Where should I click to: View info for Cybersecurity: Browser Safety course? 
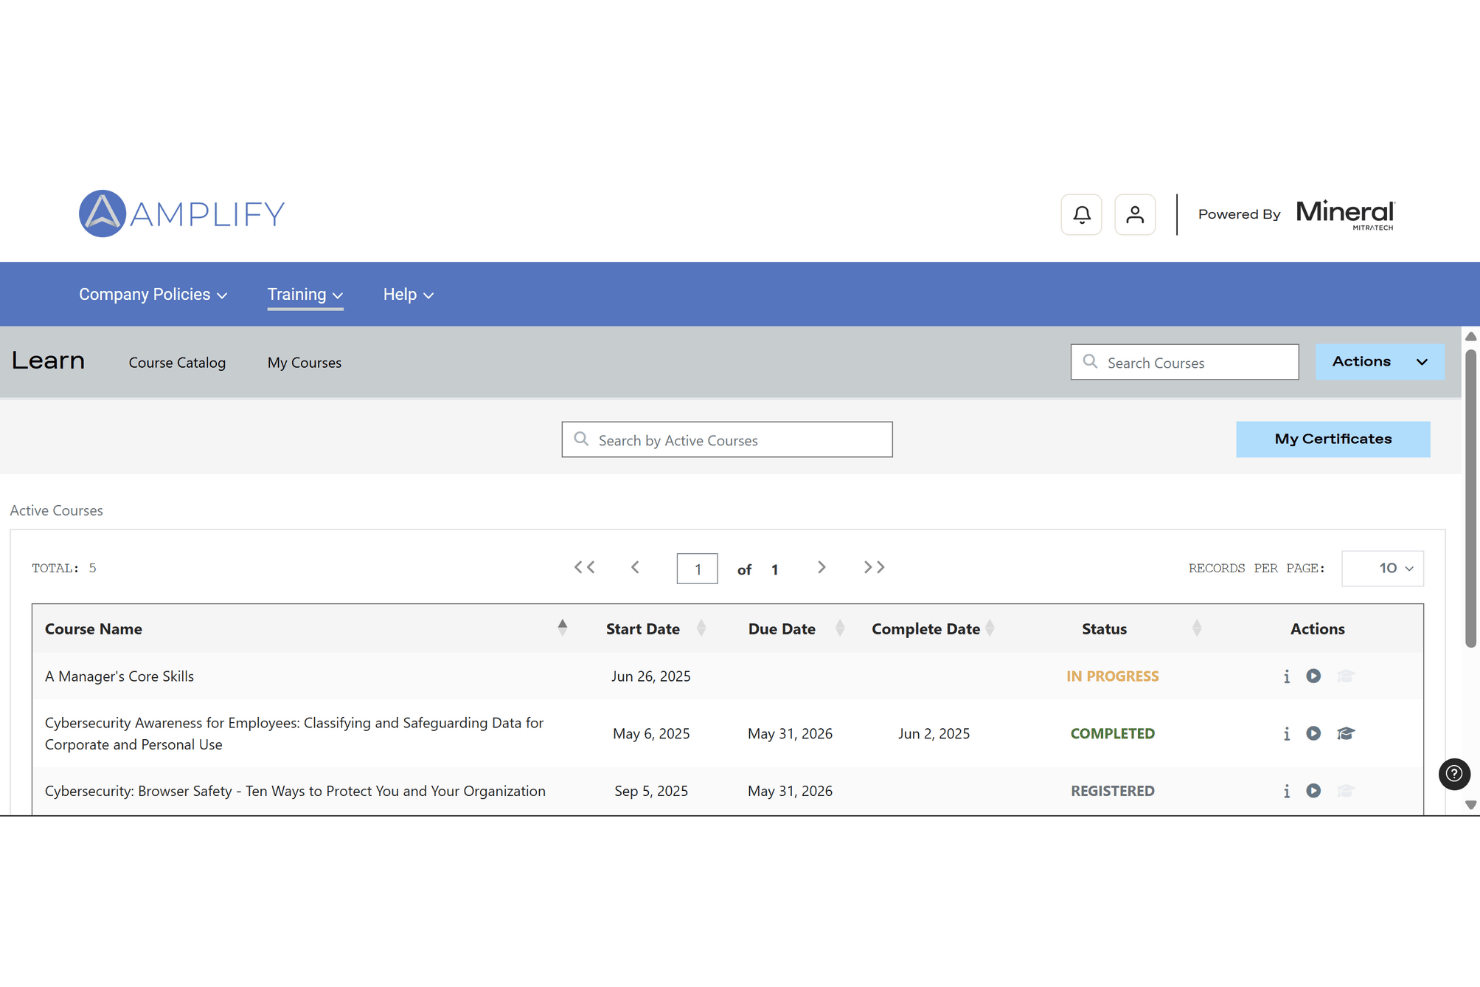pos(1287,791)
